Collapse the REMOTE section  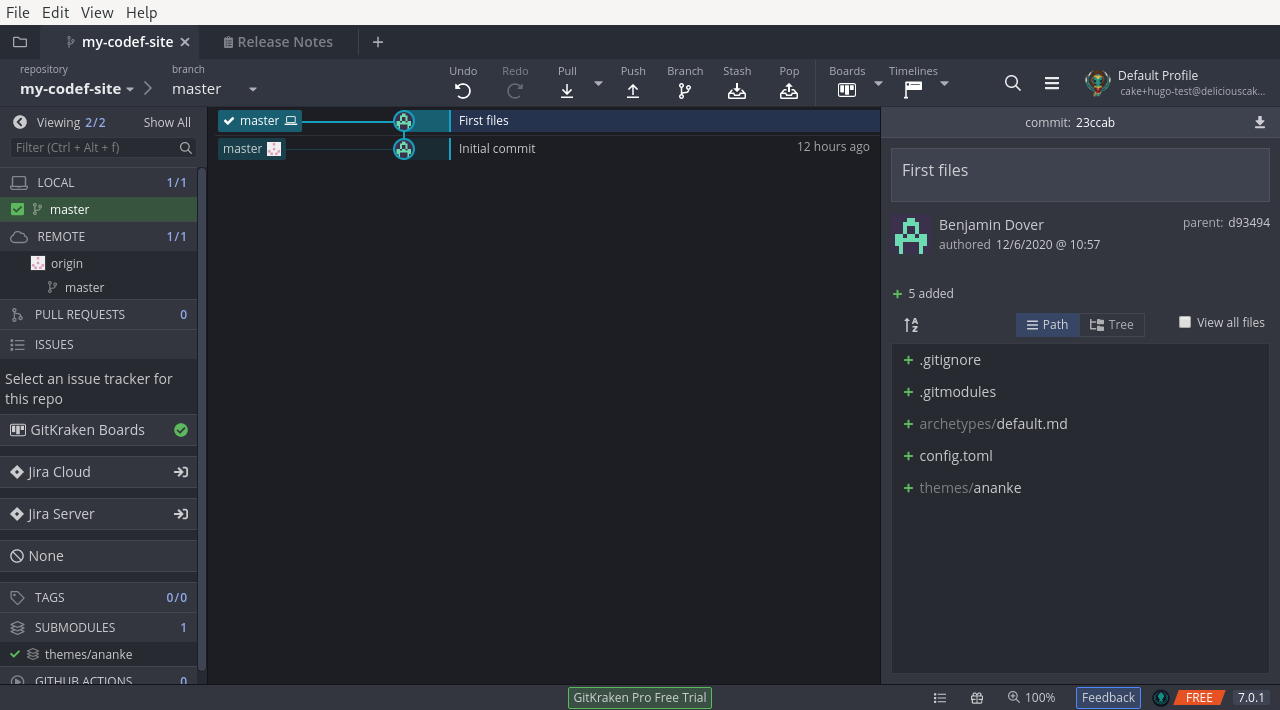(x=98, y=237)
